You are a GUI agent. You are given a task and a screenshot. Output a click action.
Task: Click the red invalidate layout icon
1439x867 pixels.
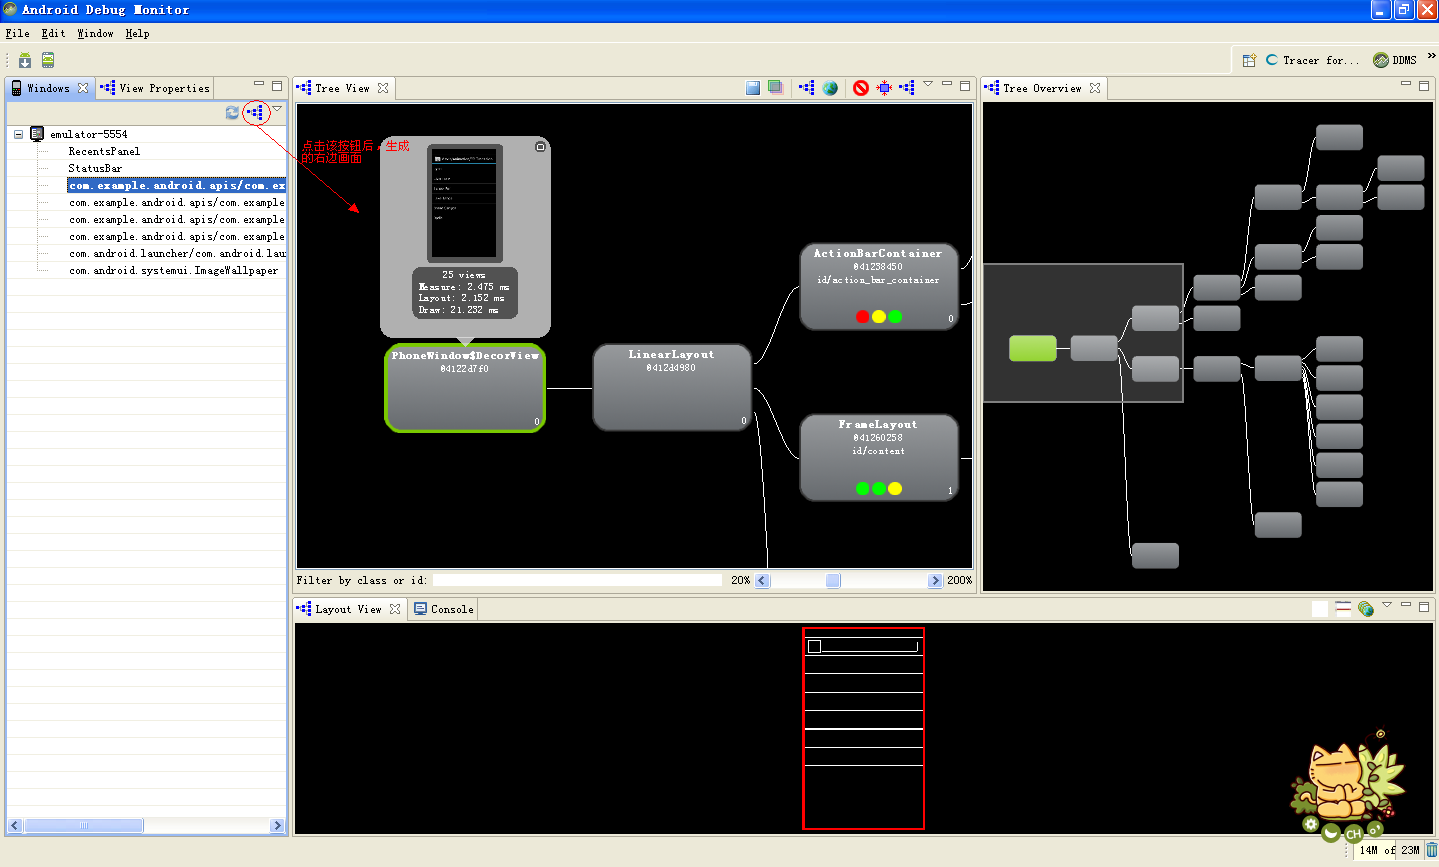[x=861, y=88]
